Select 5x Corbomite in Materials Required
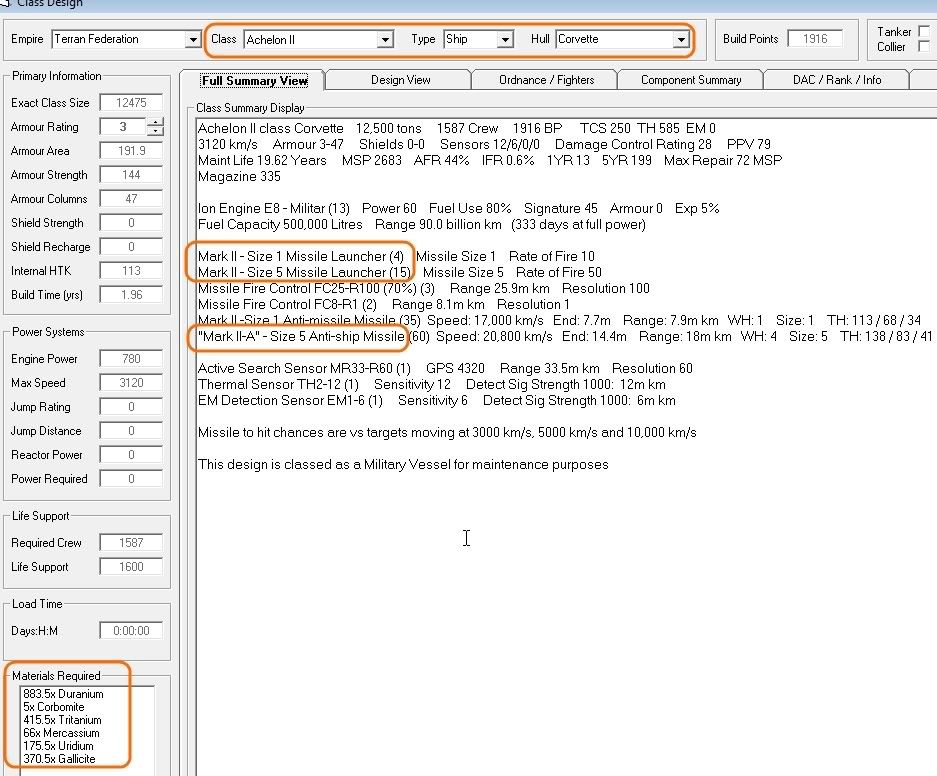Viewport: 937px width, 776px height. click(x=54, y=707)
